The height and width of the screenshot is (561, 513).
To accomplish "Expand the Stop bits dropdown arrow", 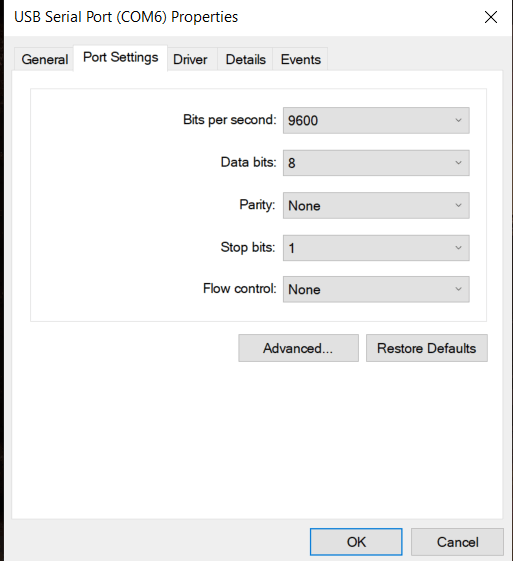I will 458,248.
